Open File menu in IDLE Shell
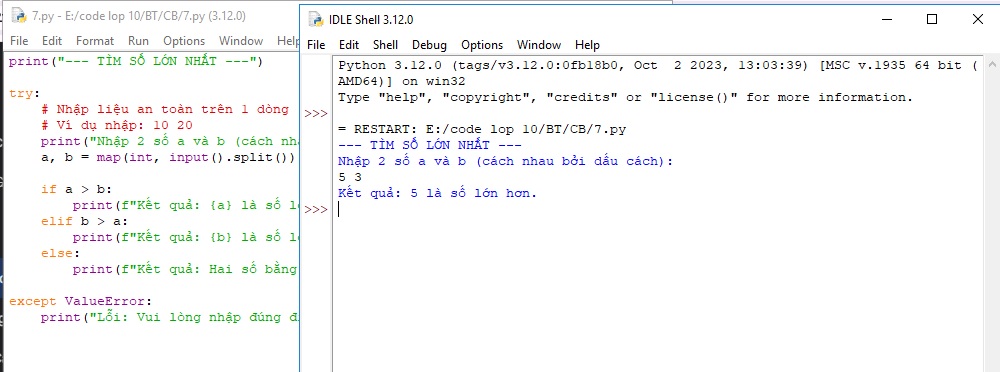 316,45
